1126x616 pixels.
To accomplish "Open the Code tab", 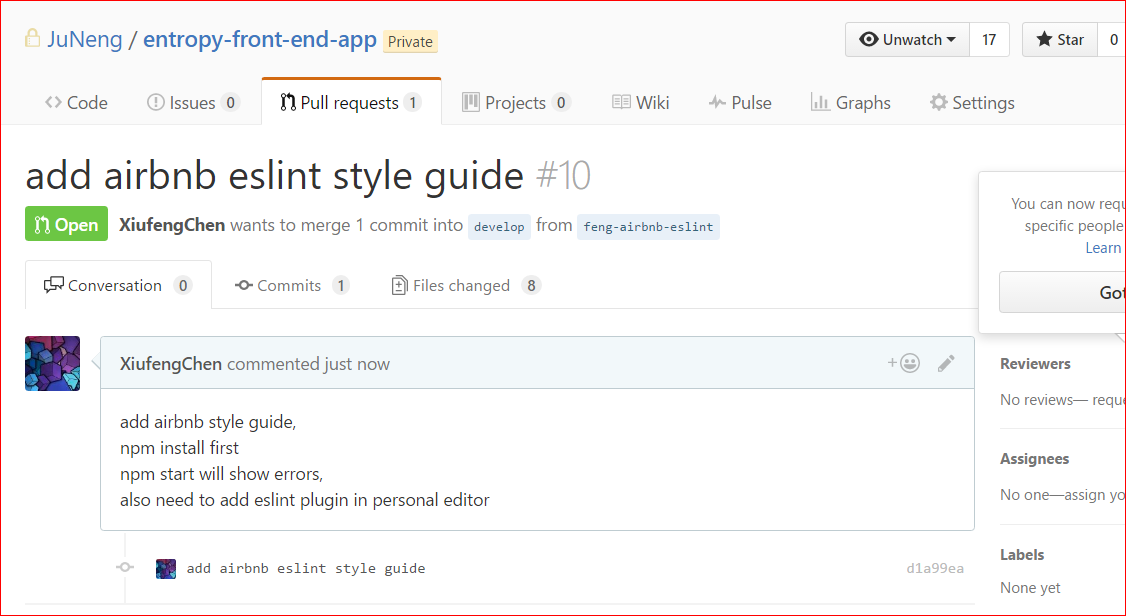I will pyautogui.click(x=76, y=103).
